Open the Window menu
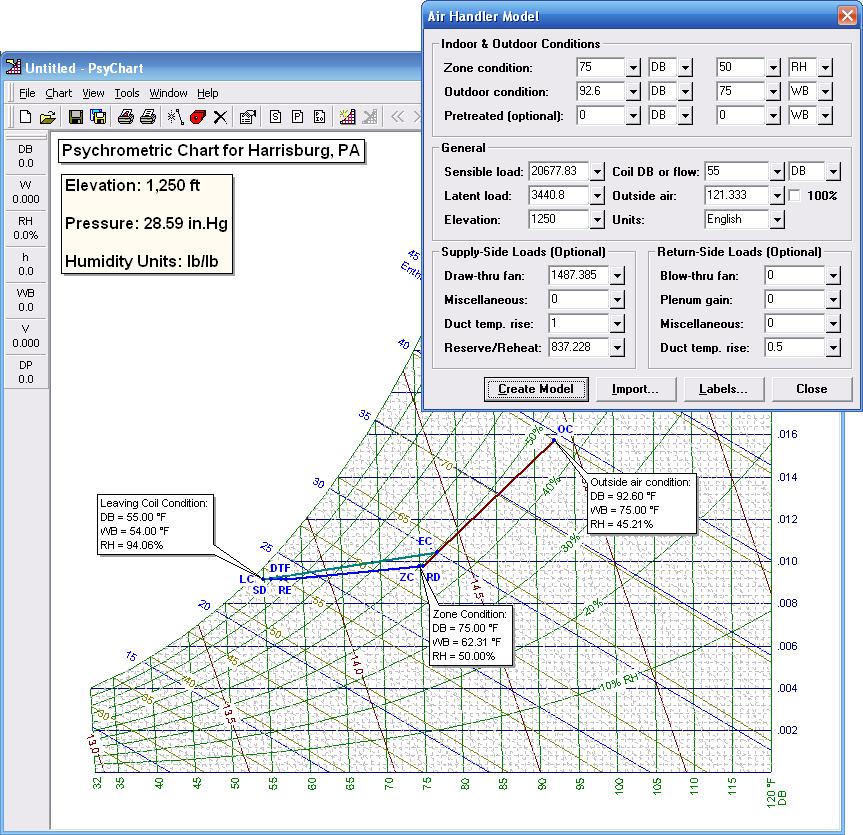 click(x=168, y=93)
